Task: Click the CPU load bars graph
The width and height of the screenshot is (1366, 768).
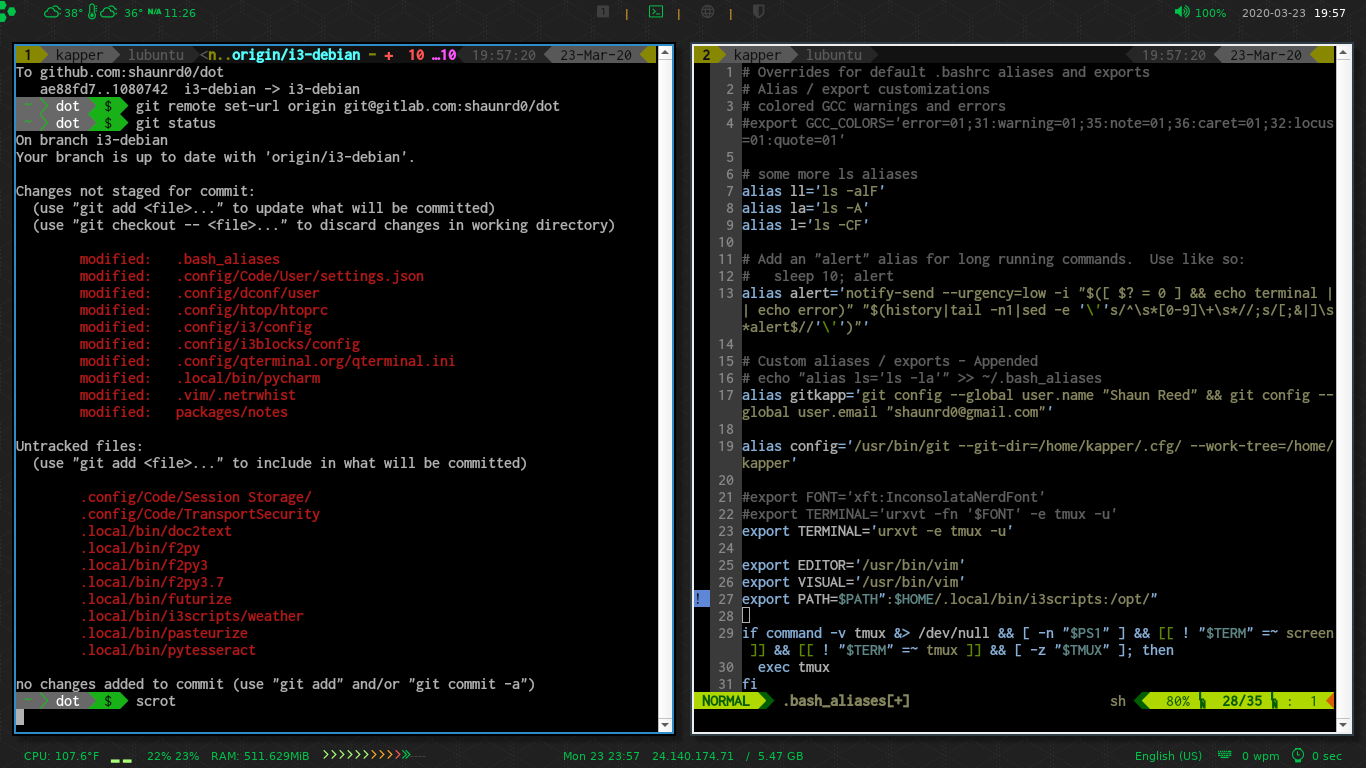Action: click(121, 760)
